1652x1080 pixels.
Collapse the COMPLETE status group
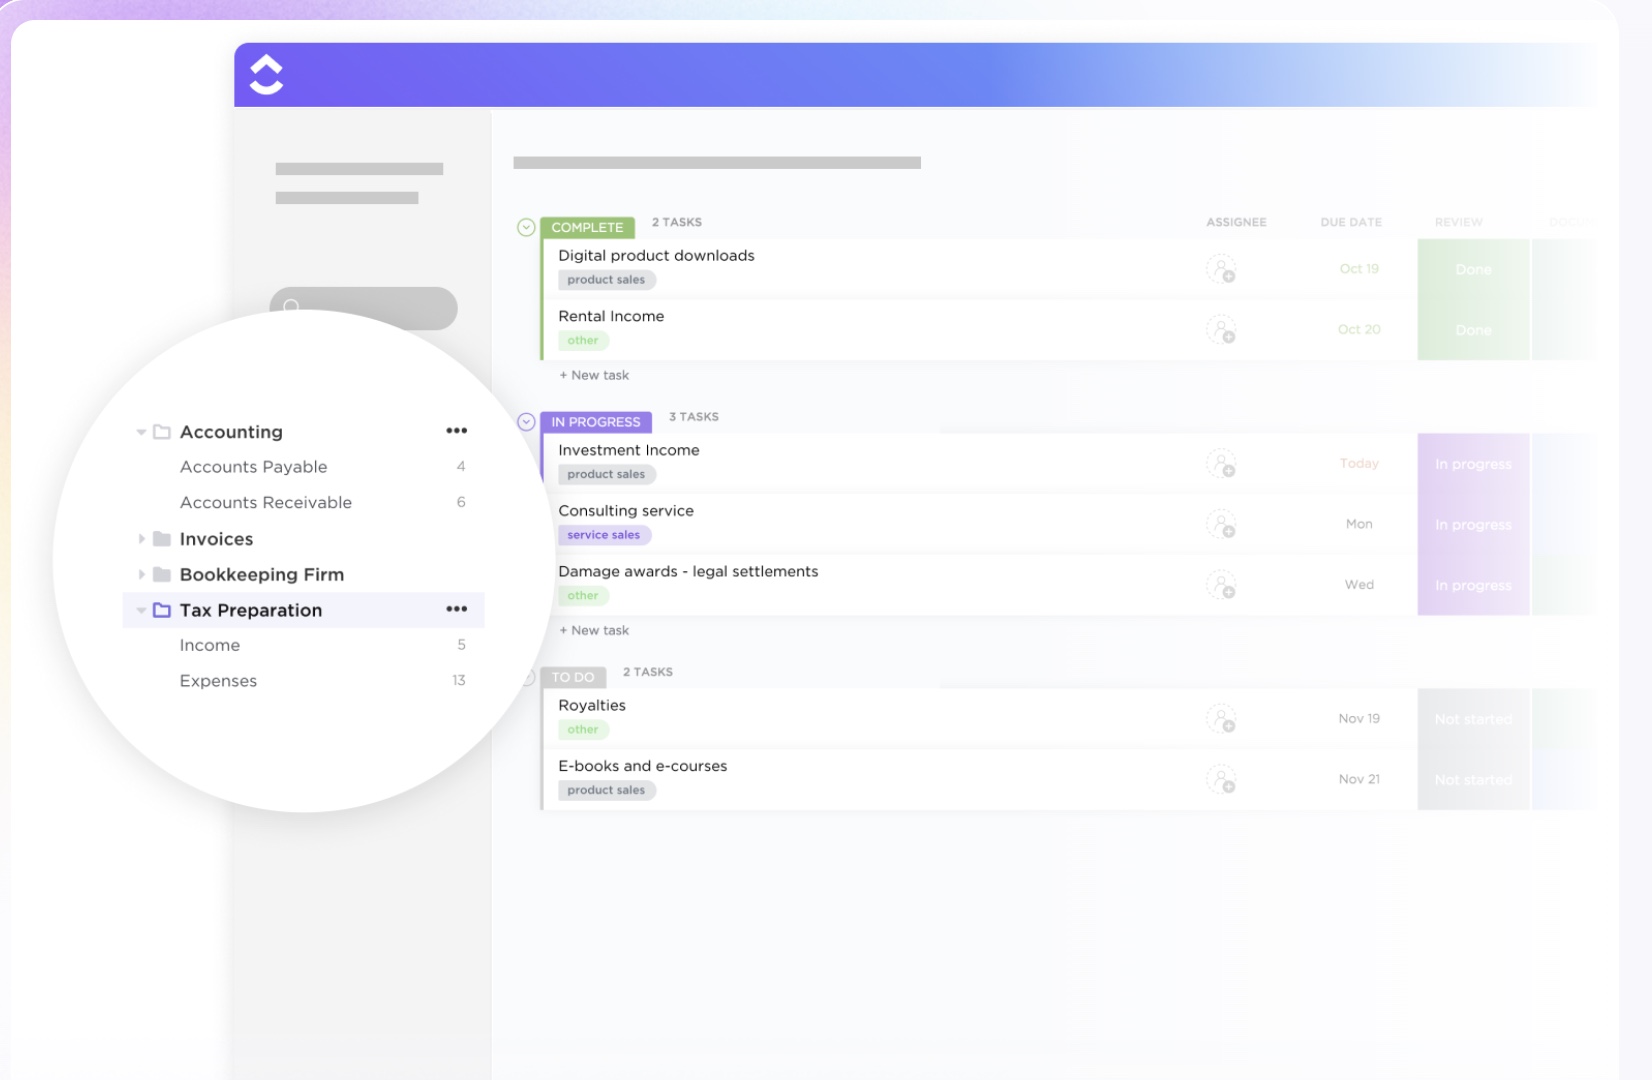(x=526, y=227)
